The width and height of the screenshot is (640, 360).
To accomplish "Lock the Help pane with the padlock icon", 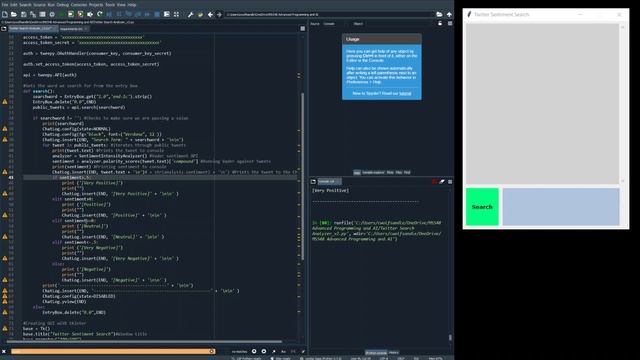I will point(440,24).
